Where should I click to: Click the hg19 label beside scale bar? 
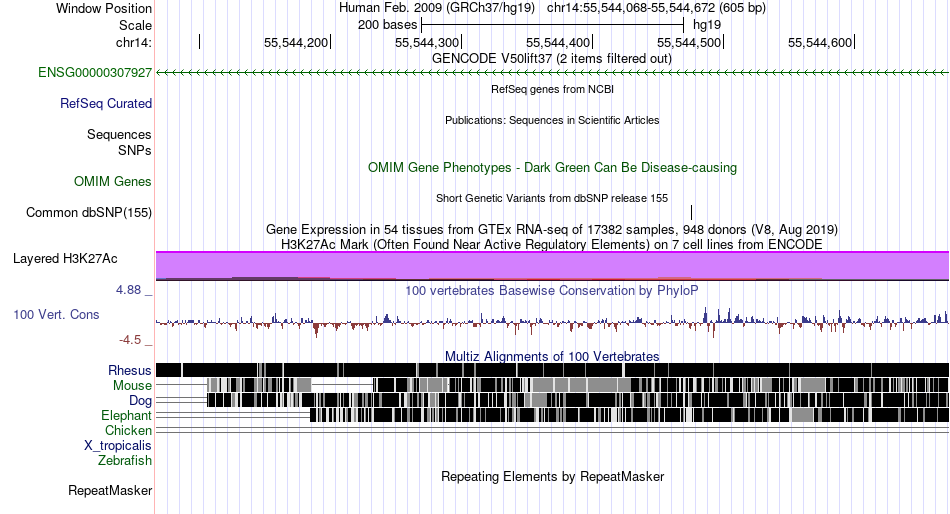(x=706, y=25)
